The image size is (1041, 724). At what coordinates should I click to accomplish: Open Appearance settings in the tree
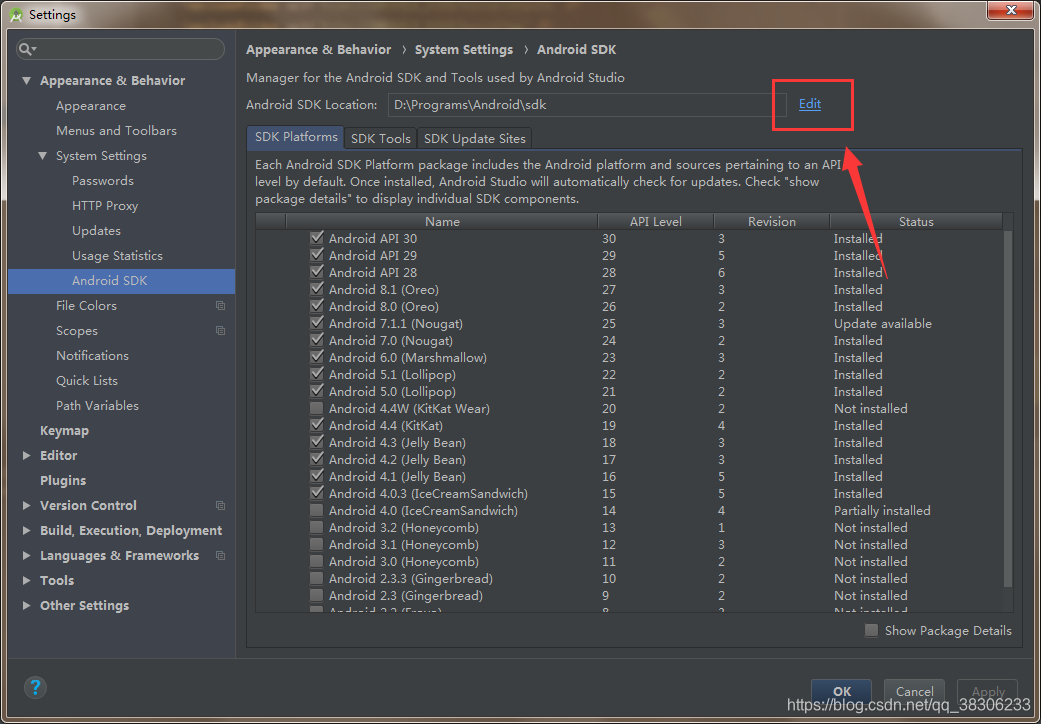tap(91, 106)
